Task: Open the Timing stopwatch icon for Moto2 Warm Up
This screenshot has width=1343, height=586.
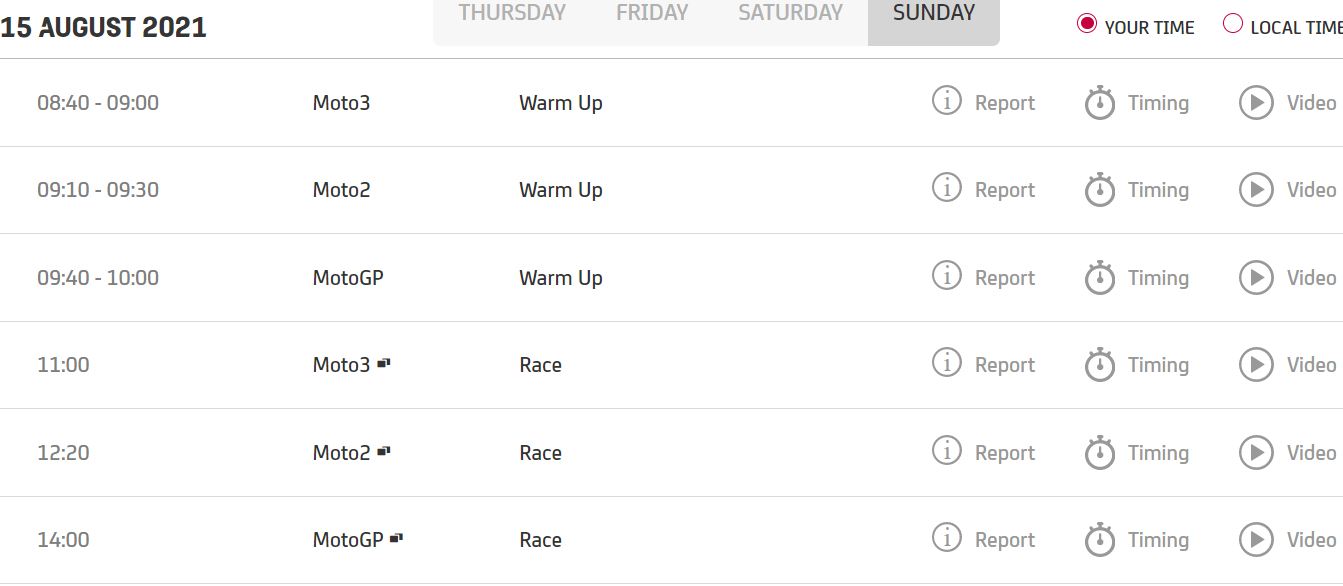Action: (1100, 190)
